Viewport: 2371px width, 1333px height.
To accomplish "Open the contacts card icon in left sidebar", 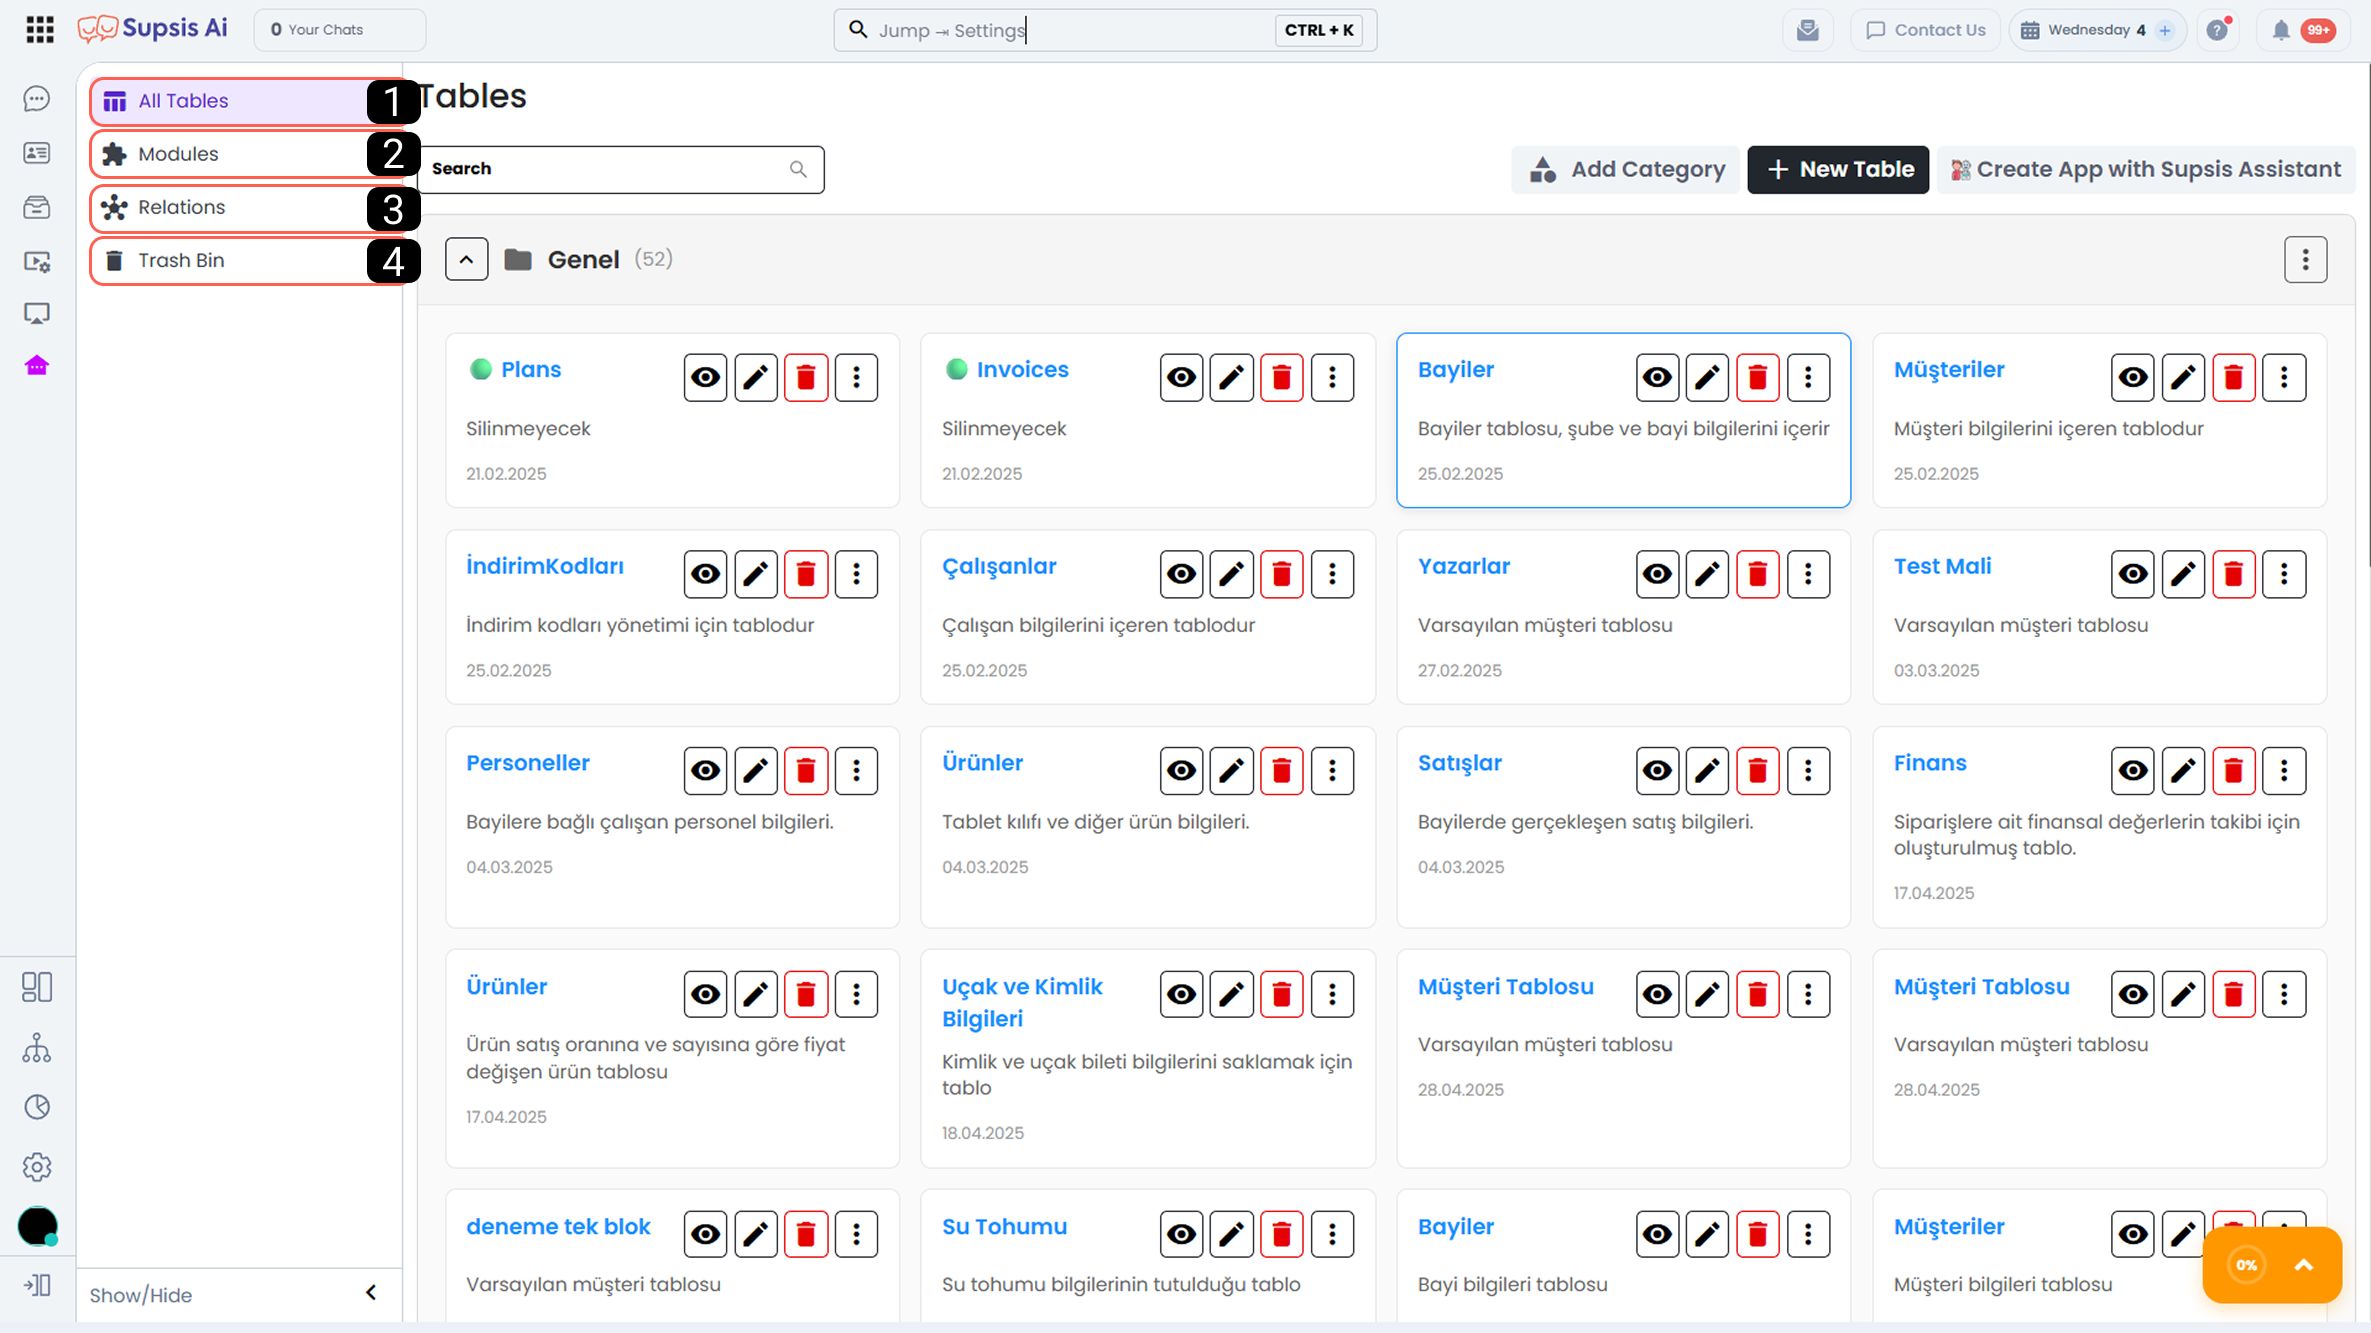I will (x=37, y=153).
